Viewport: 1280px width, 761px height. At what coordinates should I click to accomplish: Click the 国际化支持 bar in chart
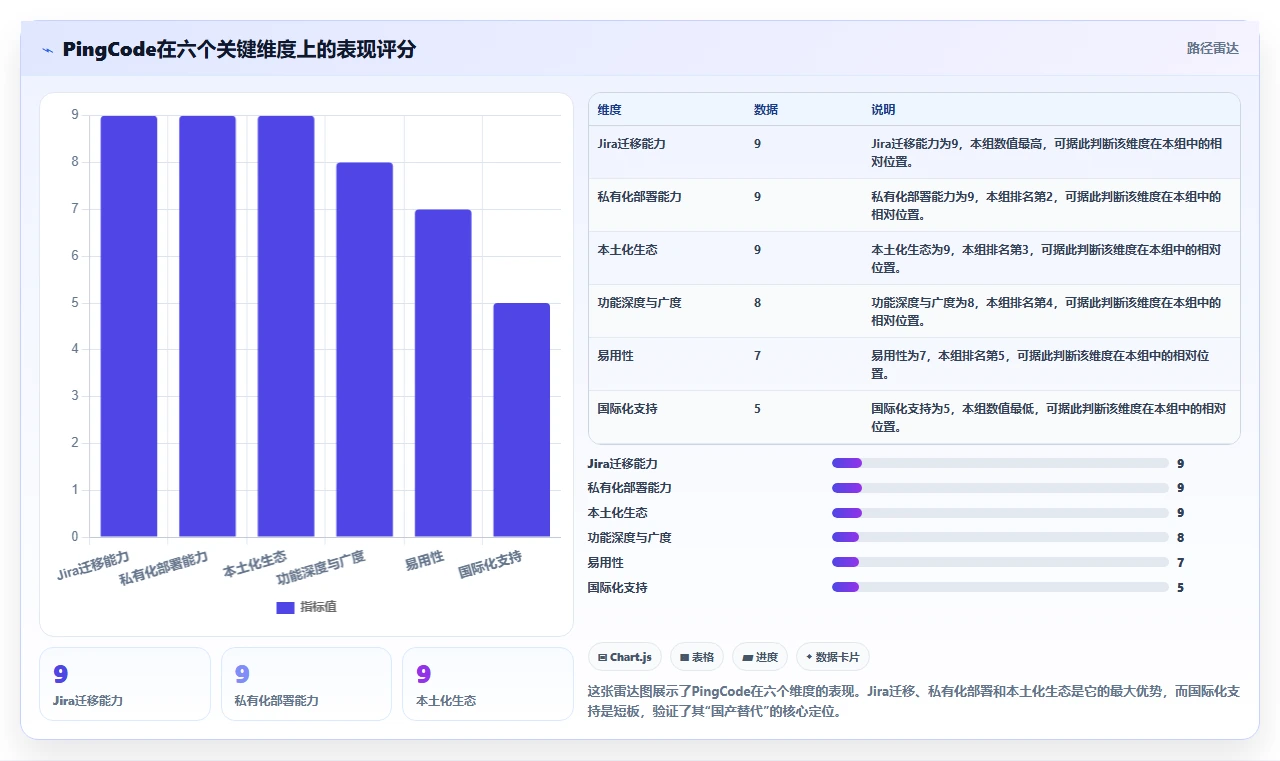(x=521, y=420)
